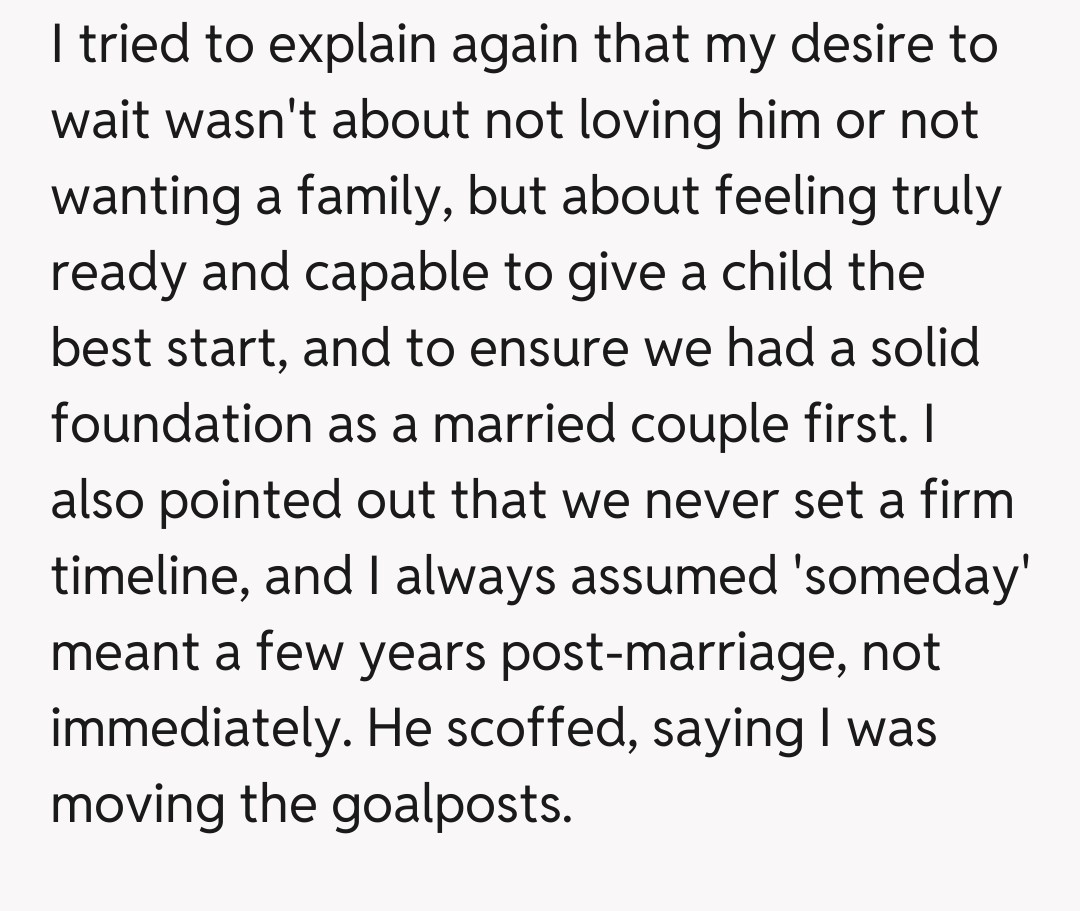Click the word 'scoffed'
The width and height of the screenshot is (1080, 911).
point(541,729)
